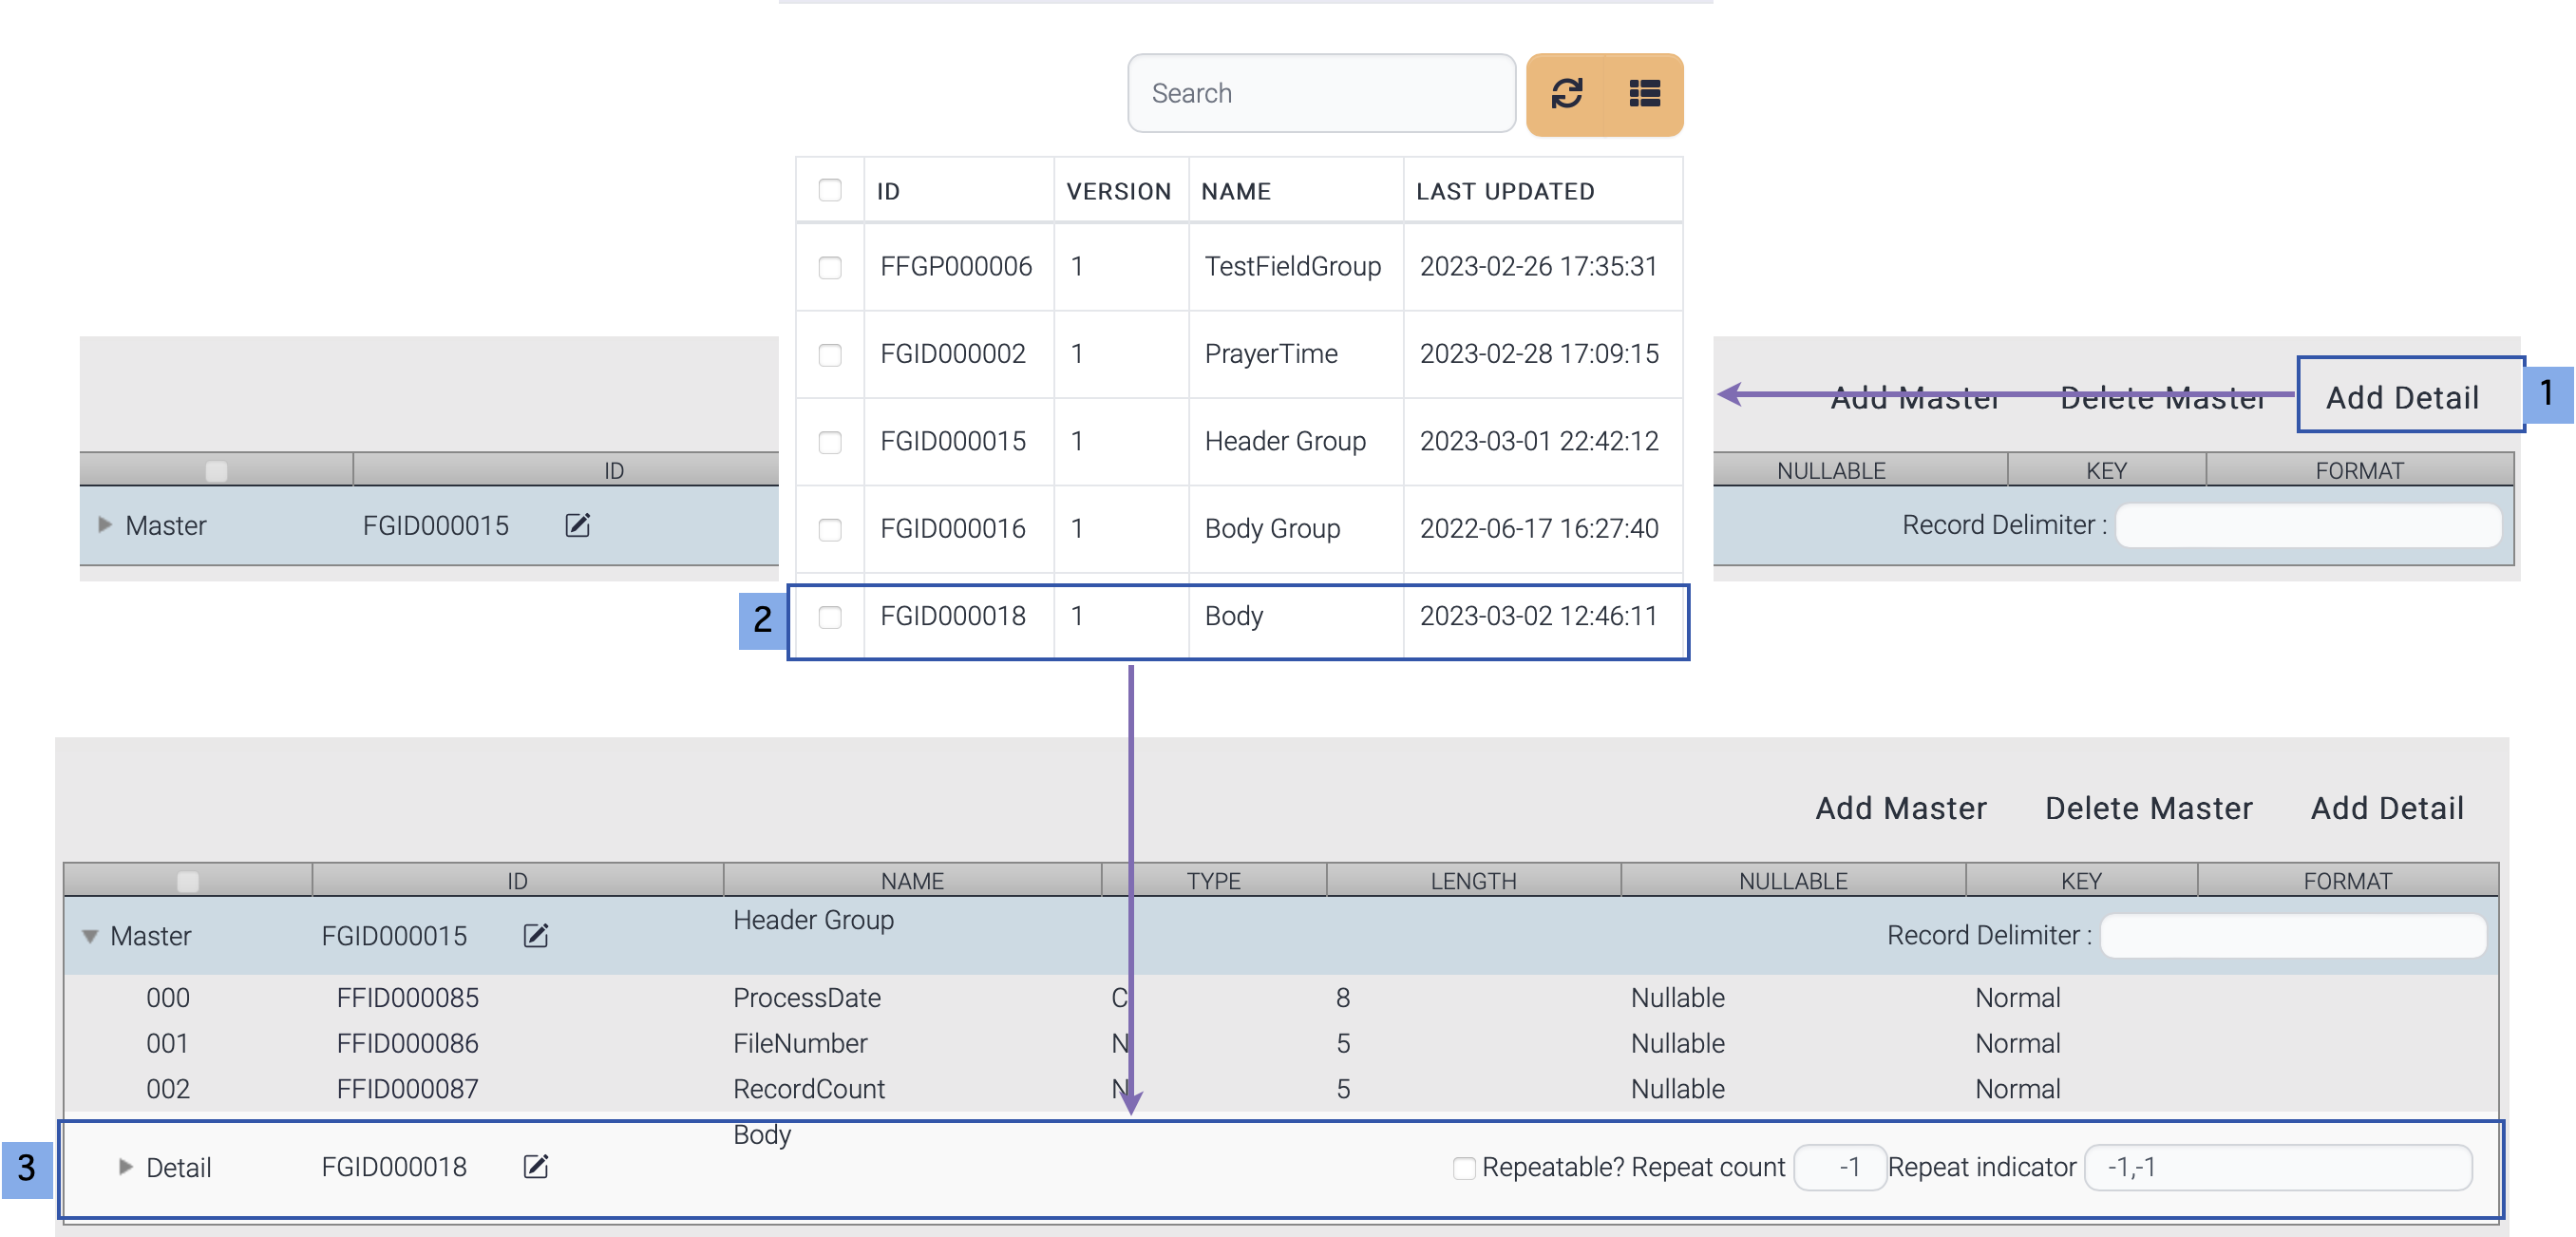This screenshot has height=1237, width=2576.
Task: Click the highlighted Add Detail button
Action: [x=2402, y=397]
